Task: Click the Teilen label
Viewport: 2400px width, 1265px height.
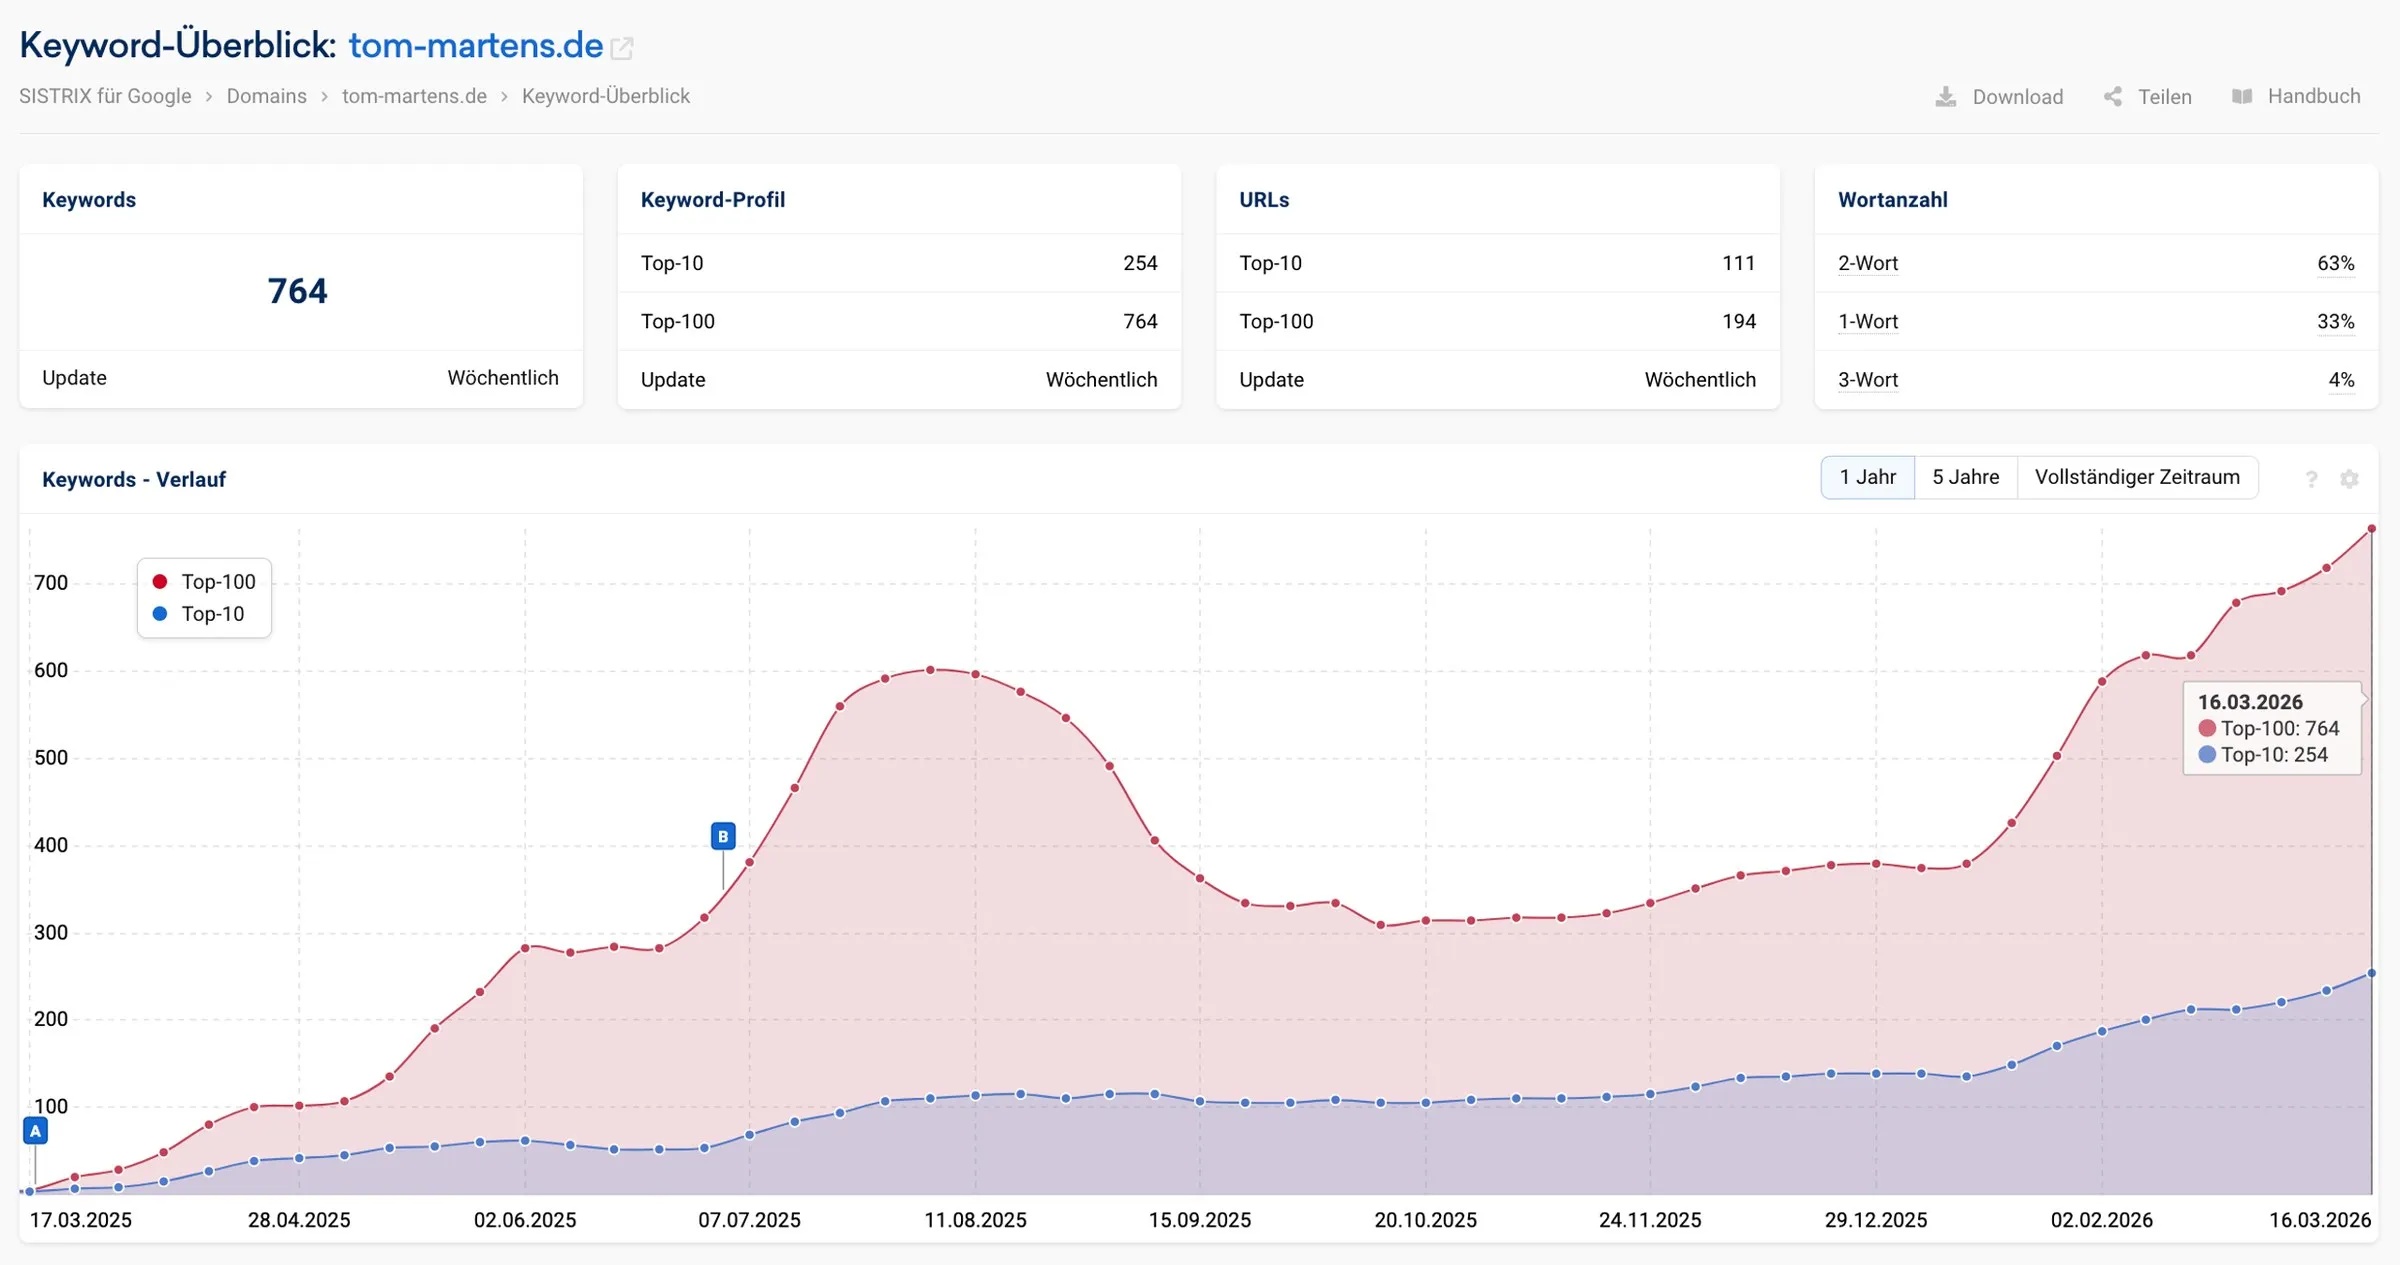Action: pos(2165,96)
